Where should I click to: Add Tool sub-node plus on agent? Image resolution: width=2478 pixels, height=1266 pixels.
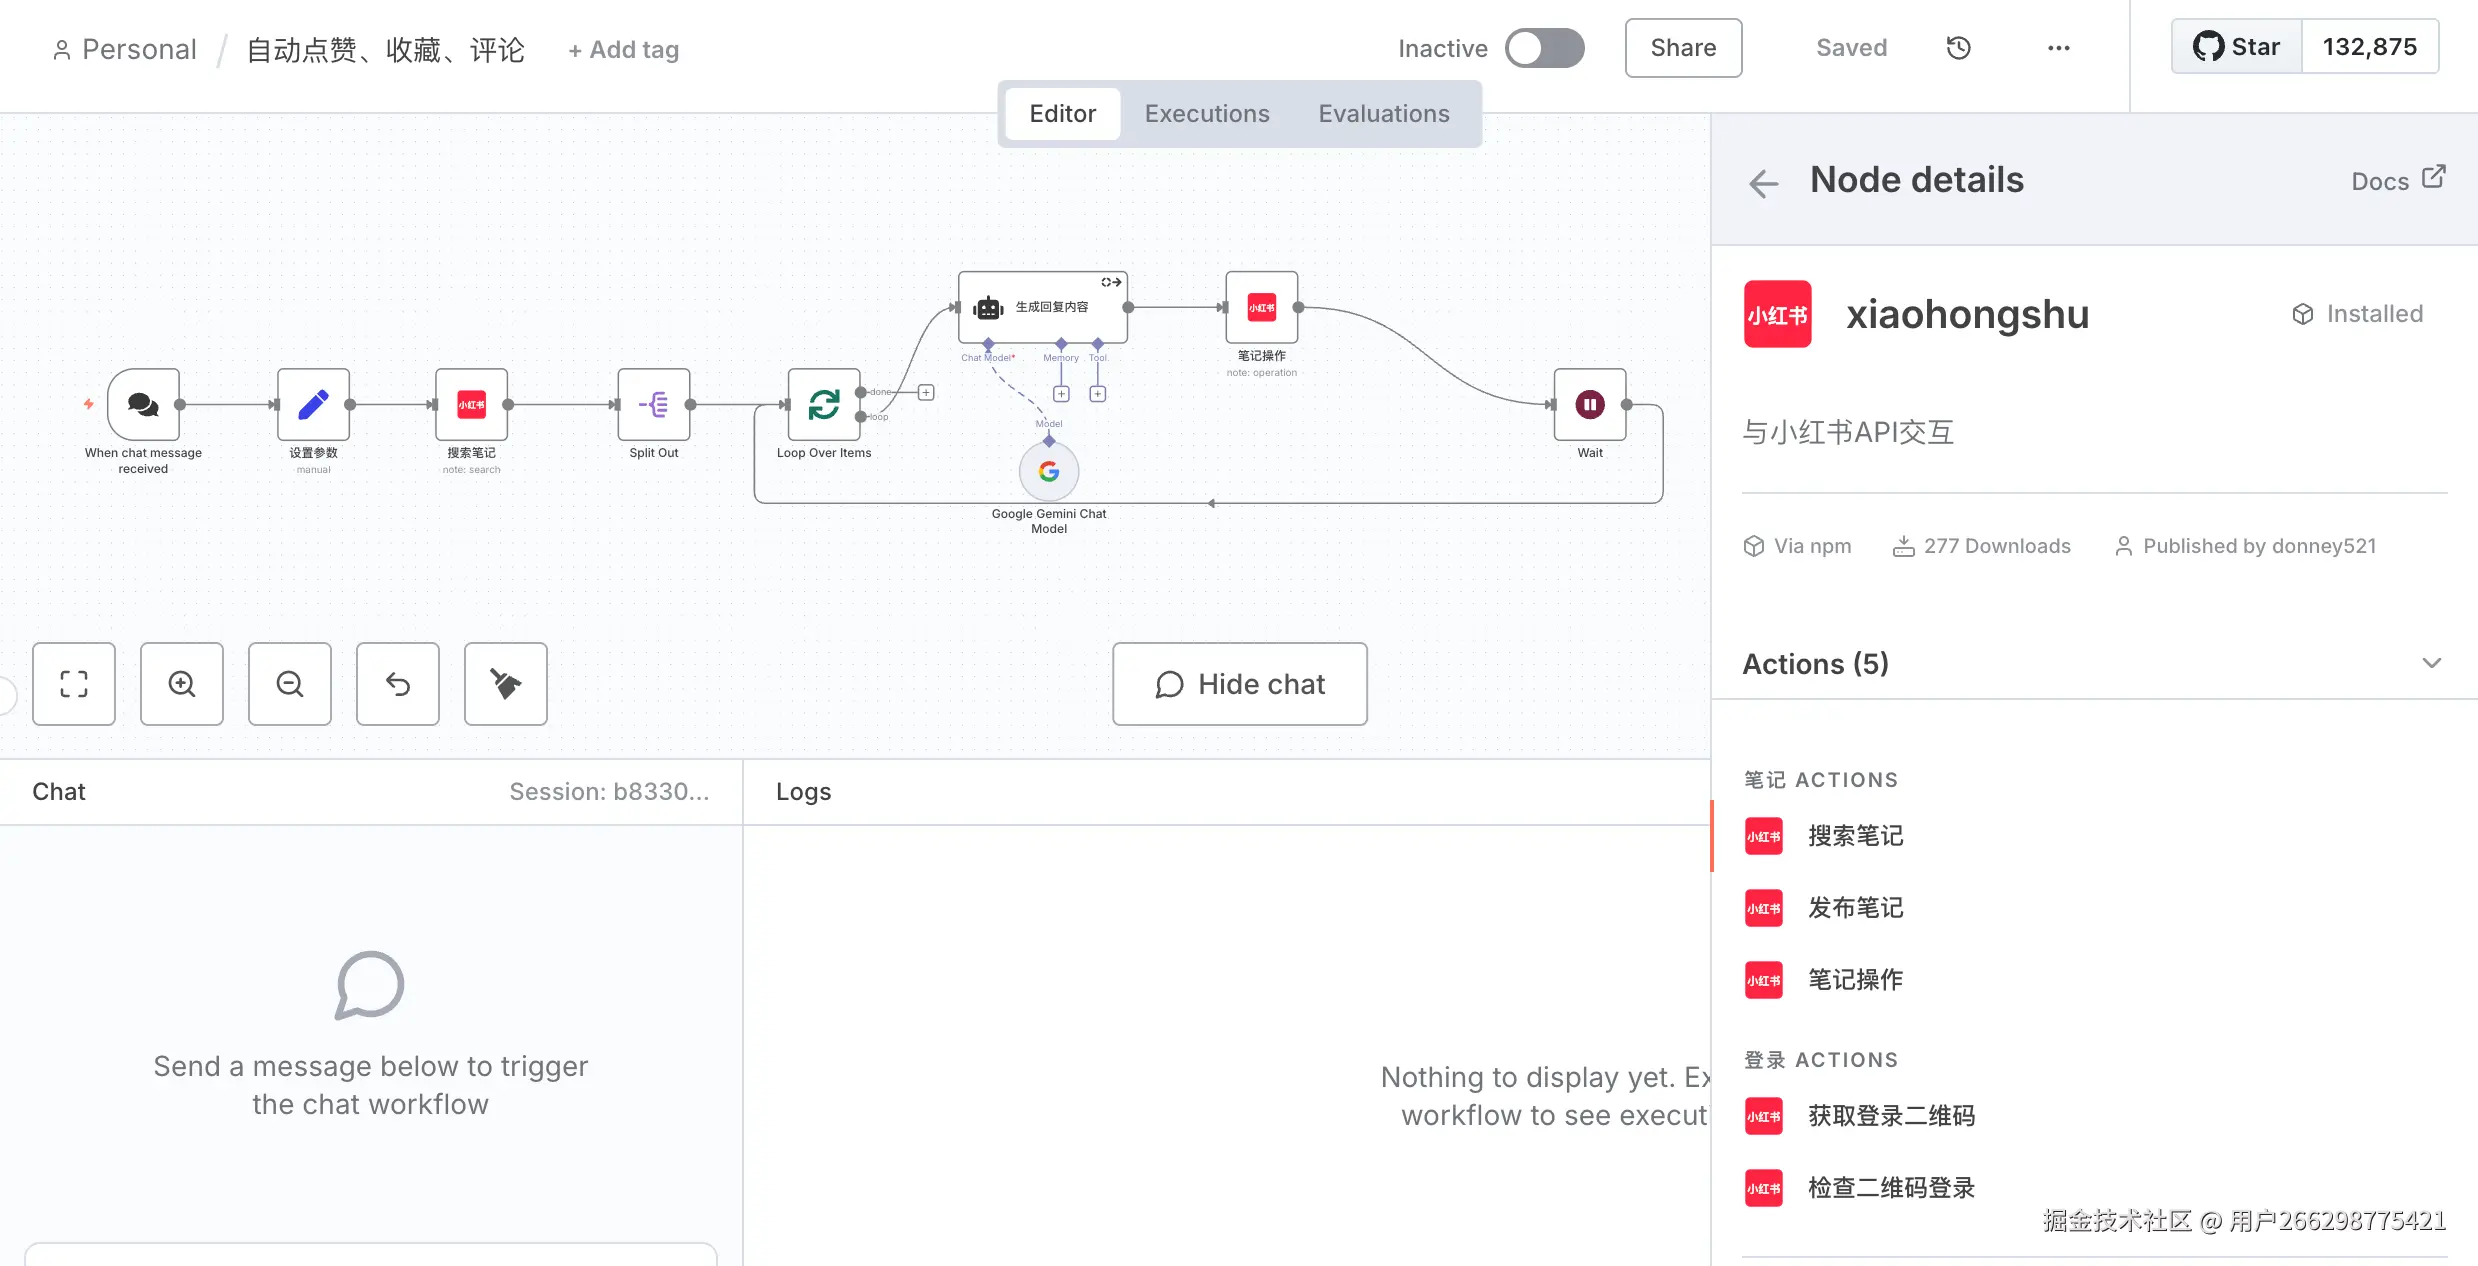(x=1098, y=394)
